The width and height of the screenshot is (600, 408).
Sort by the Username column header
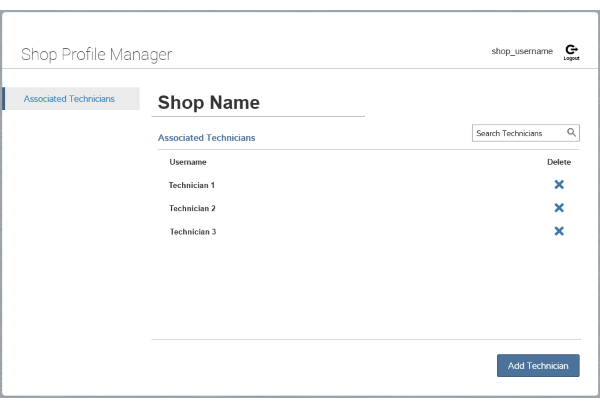(188, 162)
